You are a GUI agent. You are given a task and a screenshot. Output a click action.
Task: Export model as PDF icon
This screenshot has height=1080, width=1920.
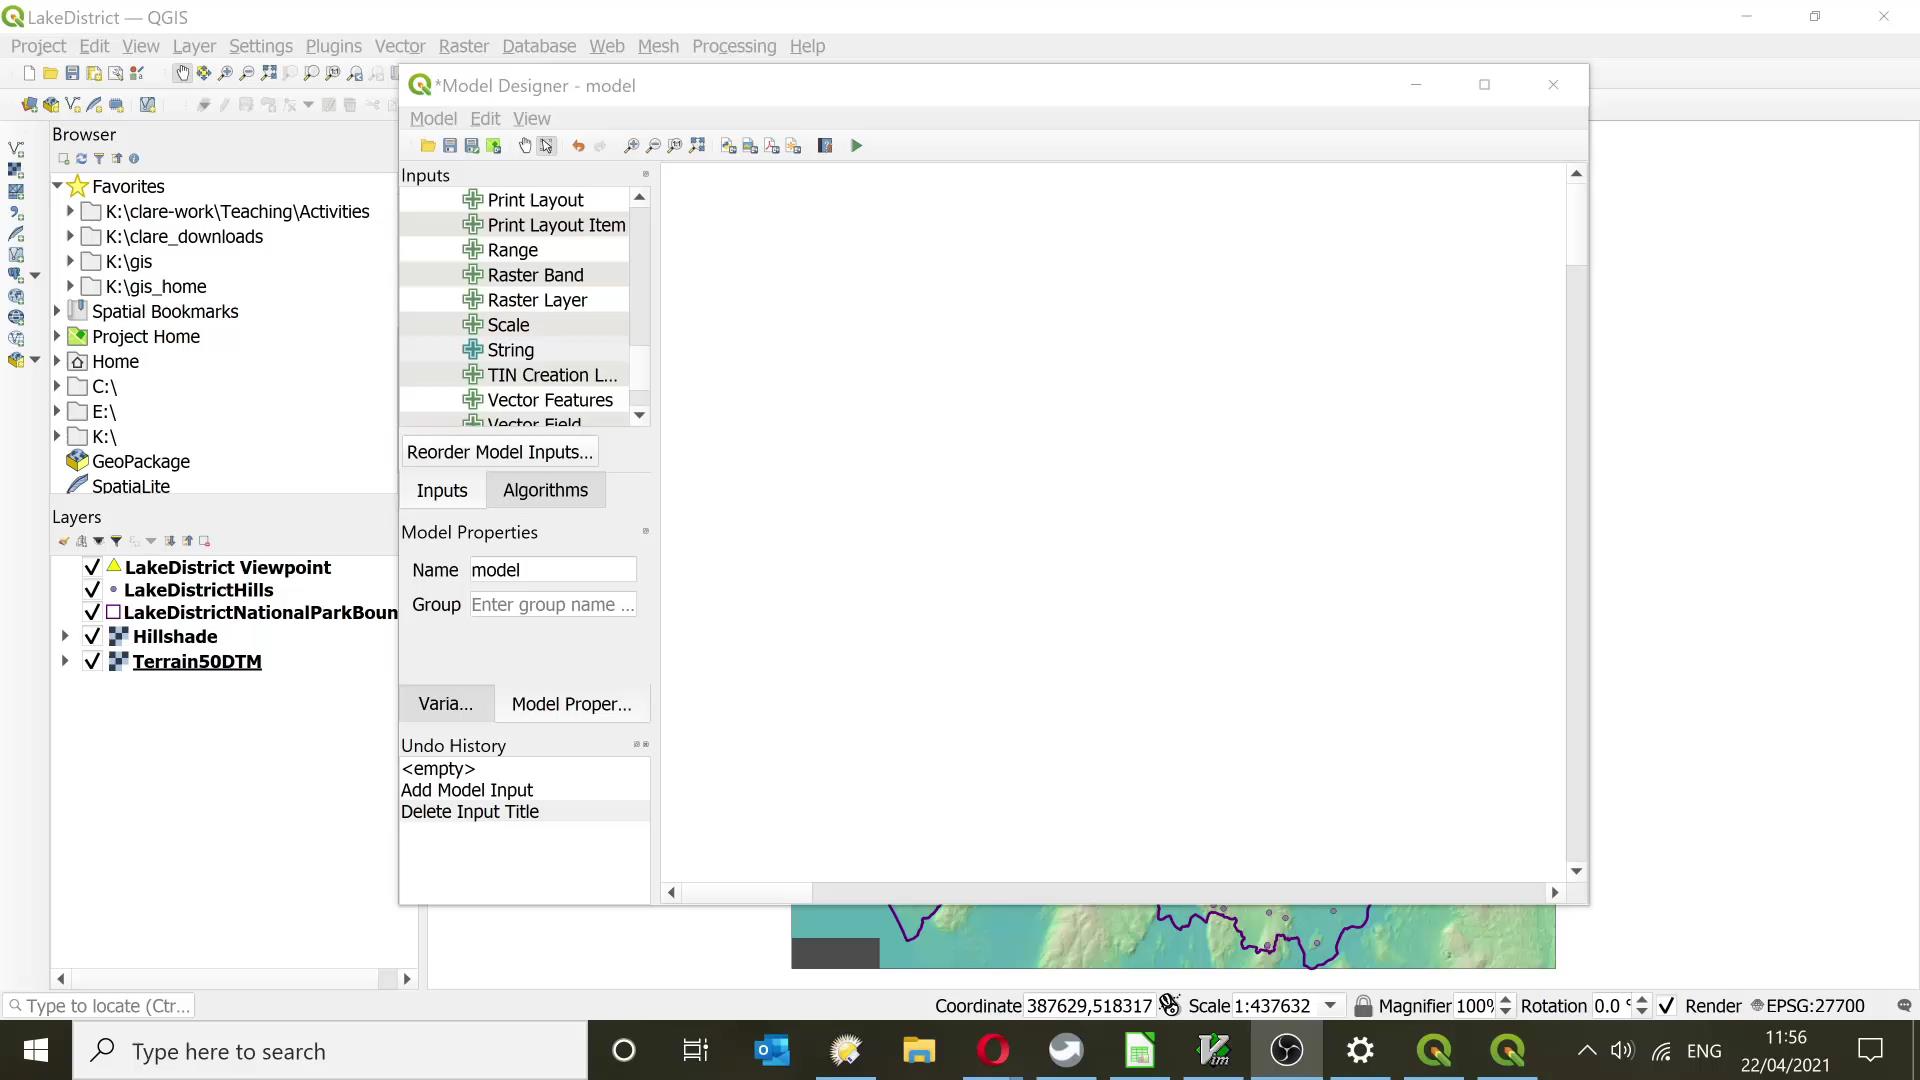772,146
